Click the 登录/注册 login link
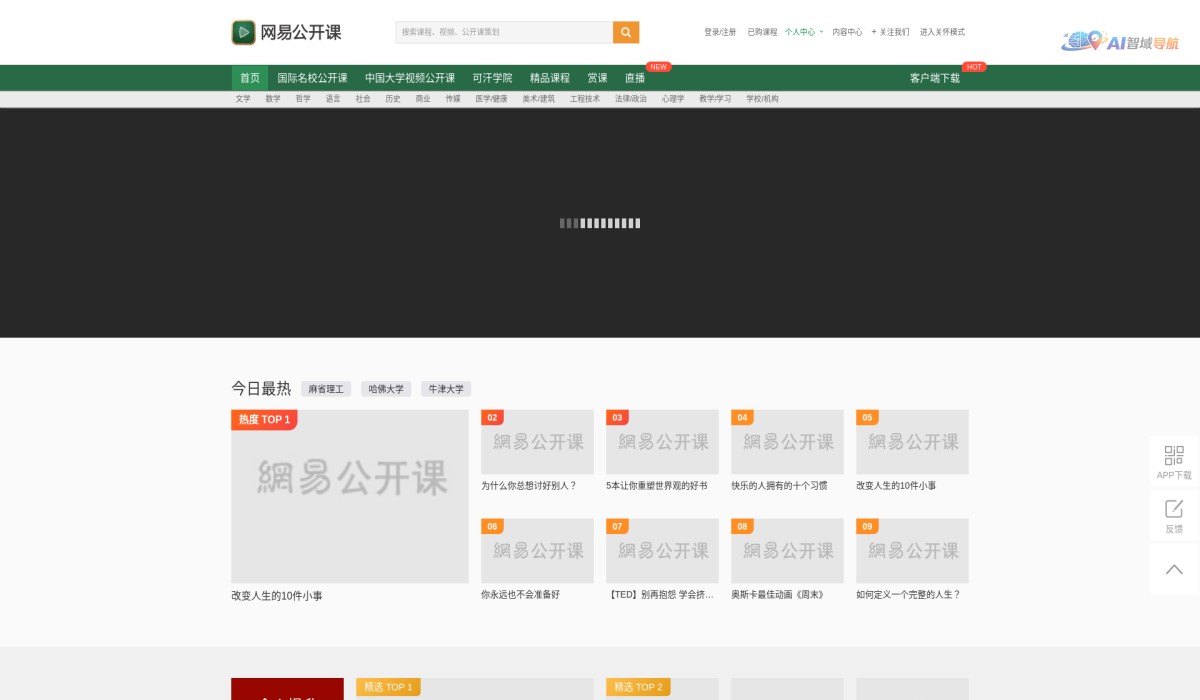Image resolution: width=1200 pixels, height=700 pixels. pyautogui.click(x=720, y=32)
